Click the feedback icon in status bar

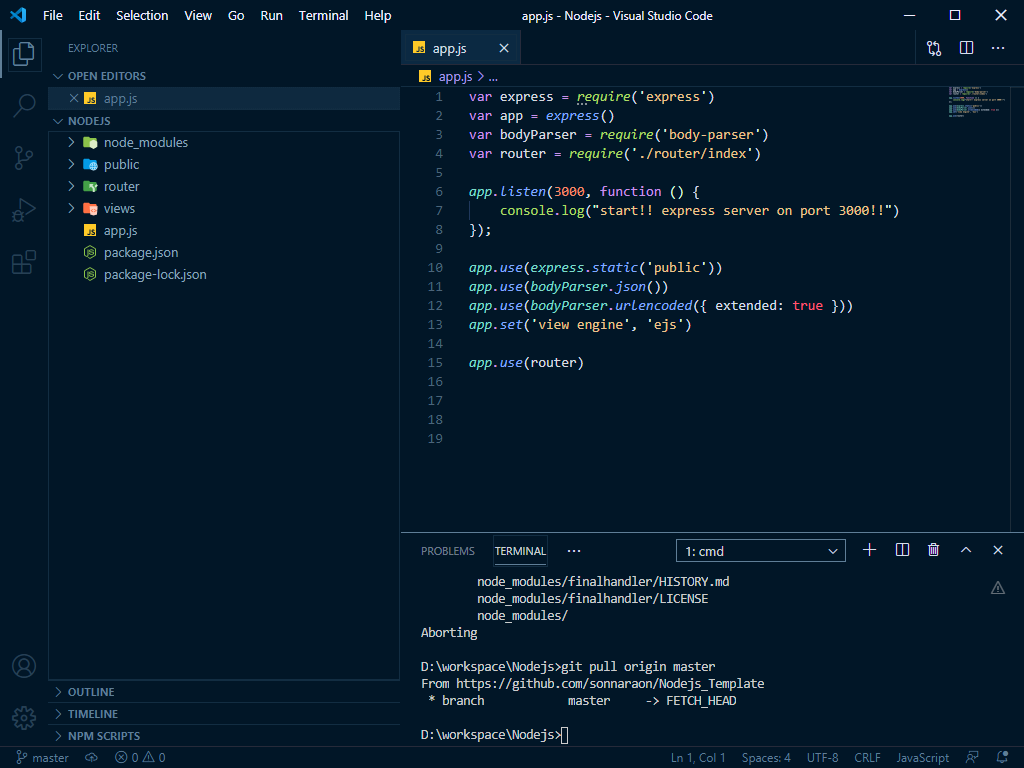tap(972, 758)
